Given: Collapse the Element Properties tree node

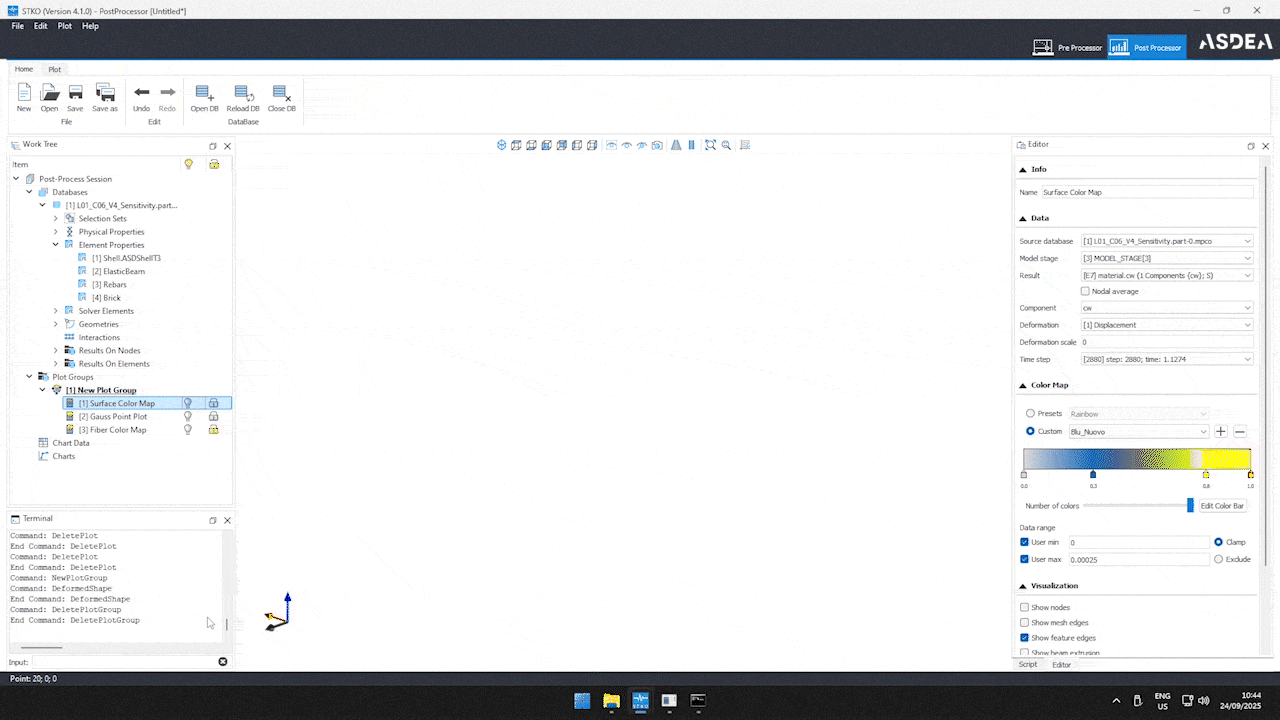Looking at the screenshot, I should [56, 245].
